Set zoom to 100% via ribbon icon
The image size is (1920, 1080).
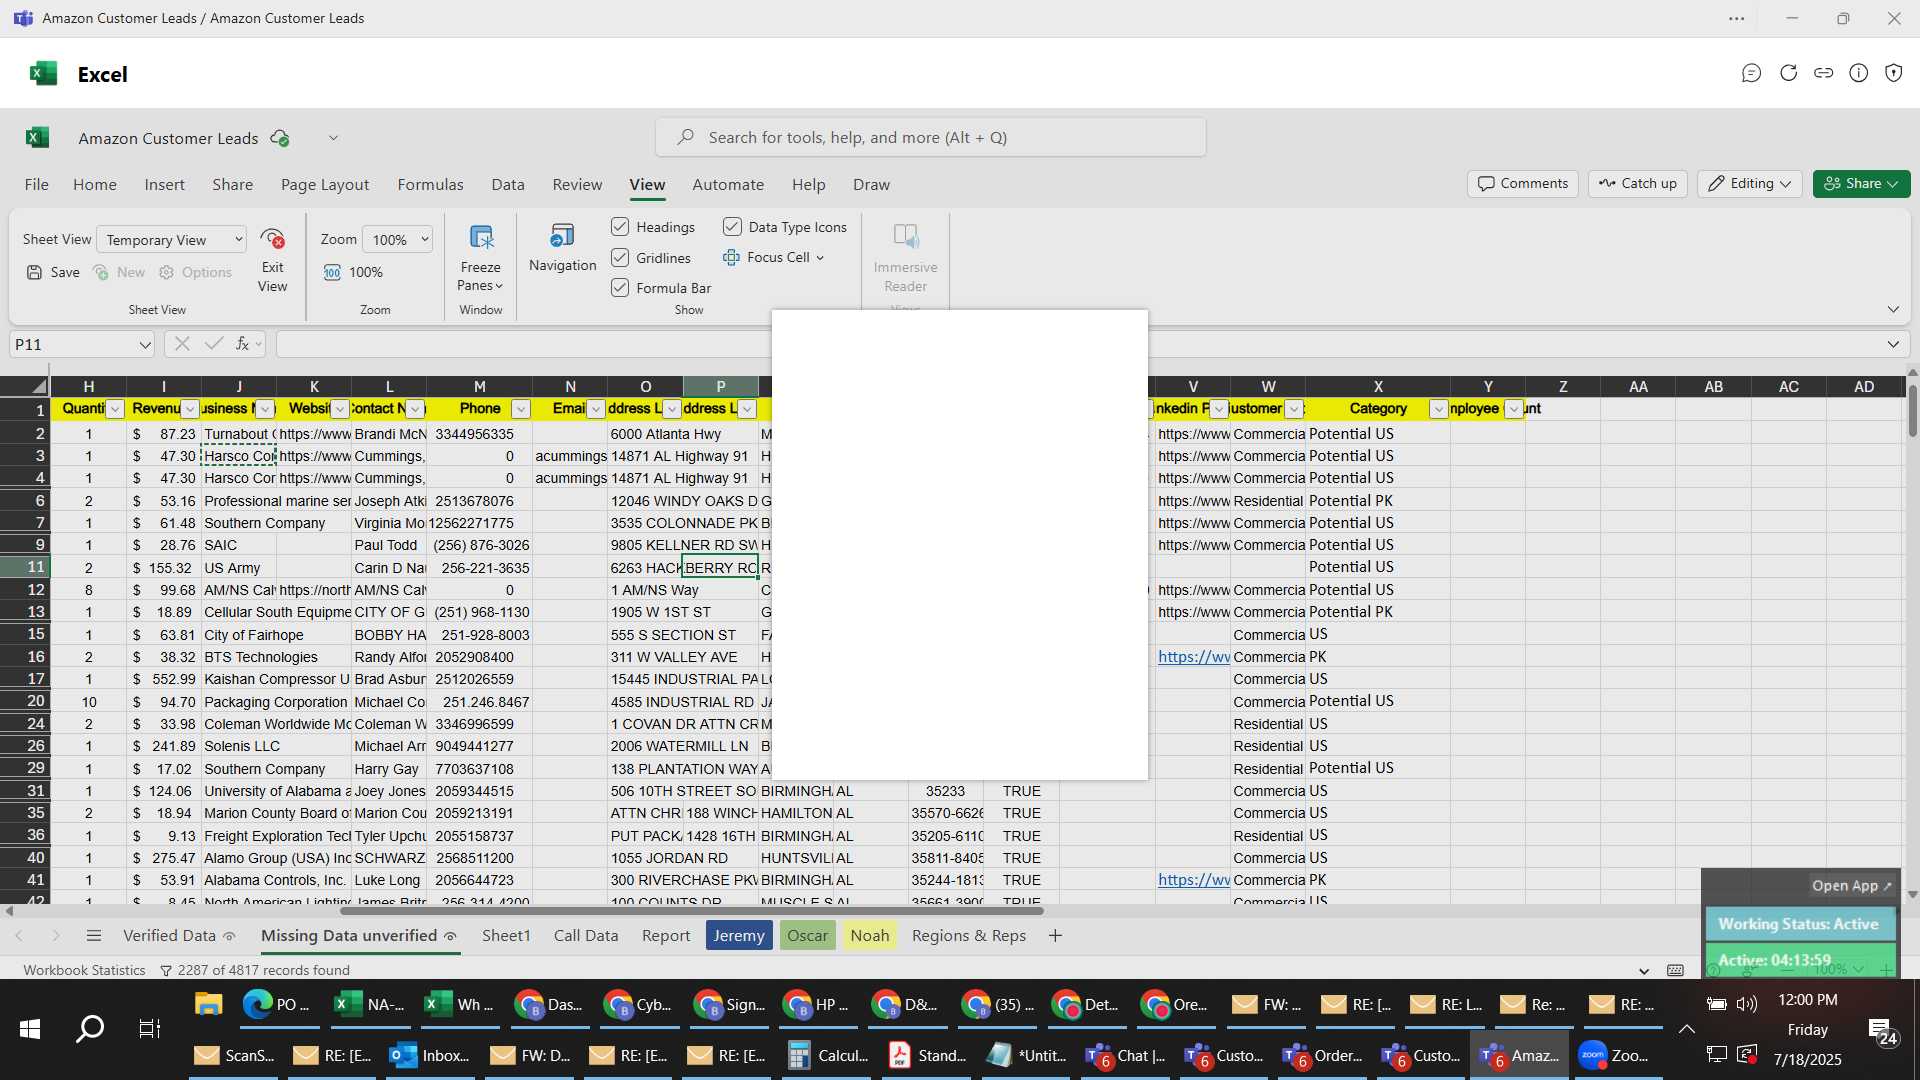[x=332, y=272]
